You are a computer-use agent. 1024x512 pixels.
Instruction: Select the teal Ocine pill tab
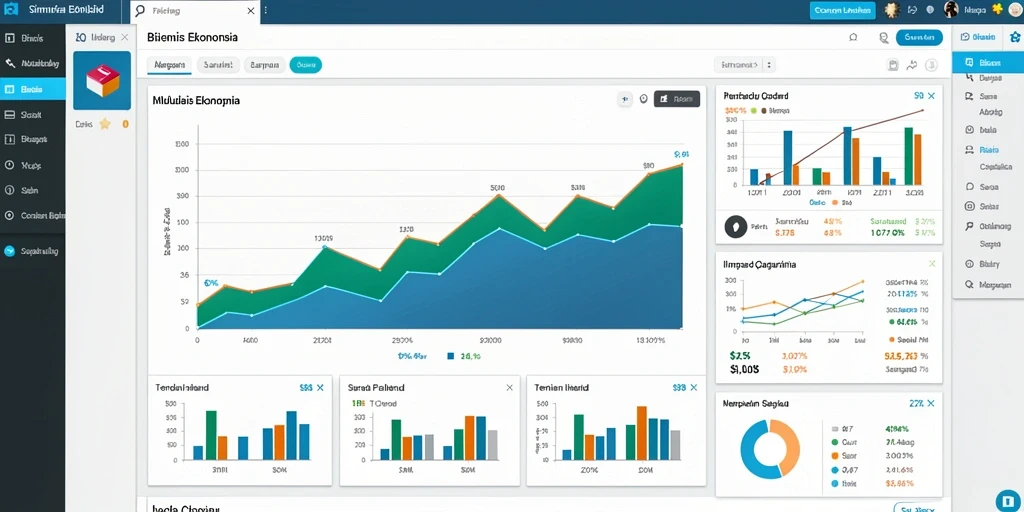pyautogui.click(x=306, y=65)
